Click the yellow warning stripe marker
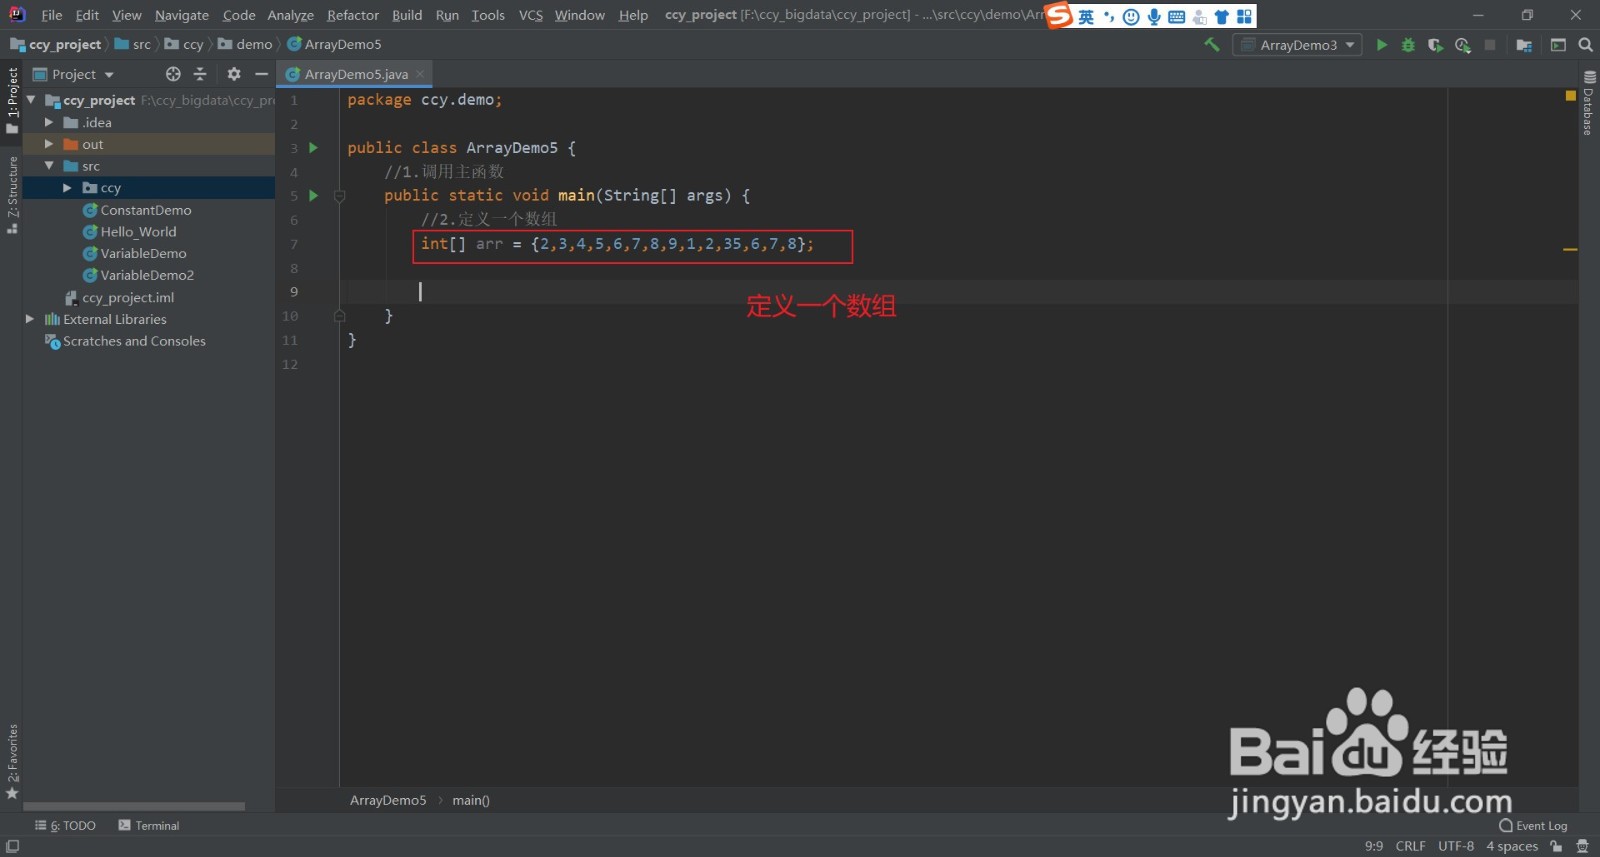The width and height of the screenshot is (1600, 857). (1570, 249)
